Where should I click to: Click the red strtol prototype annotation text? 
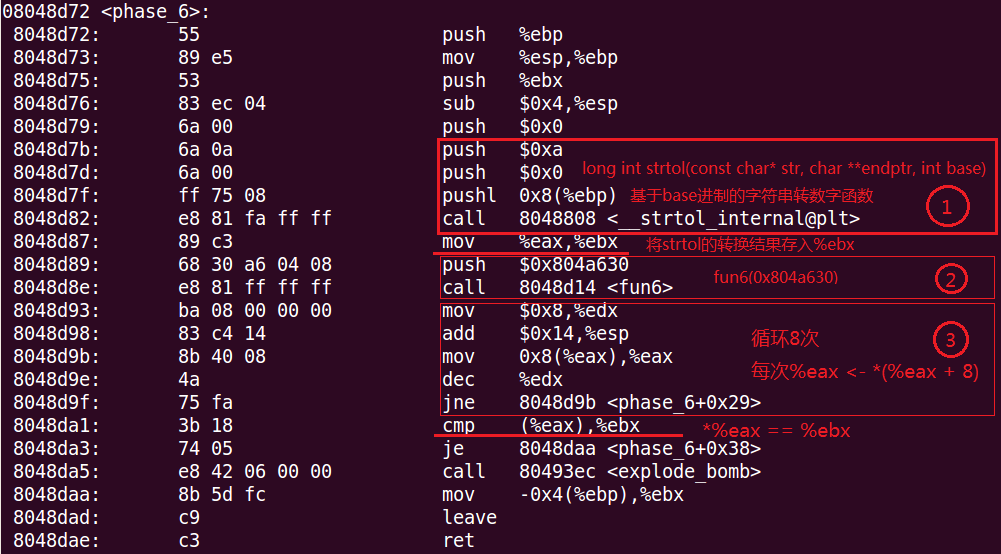[784, 168]
